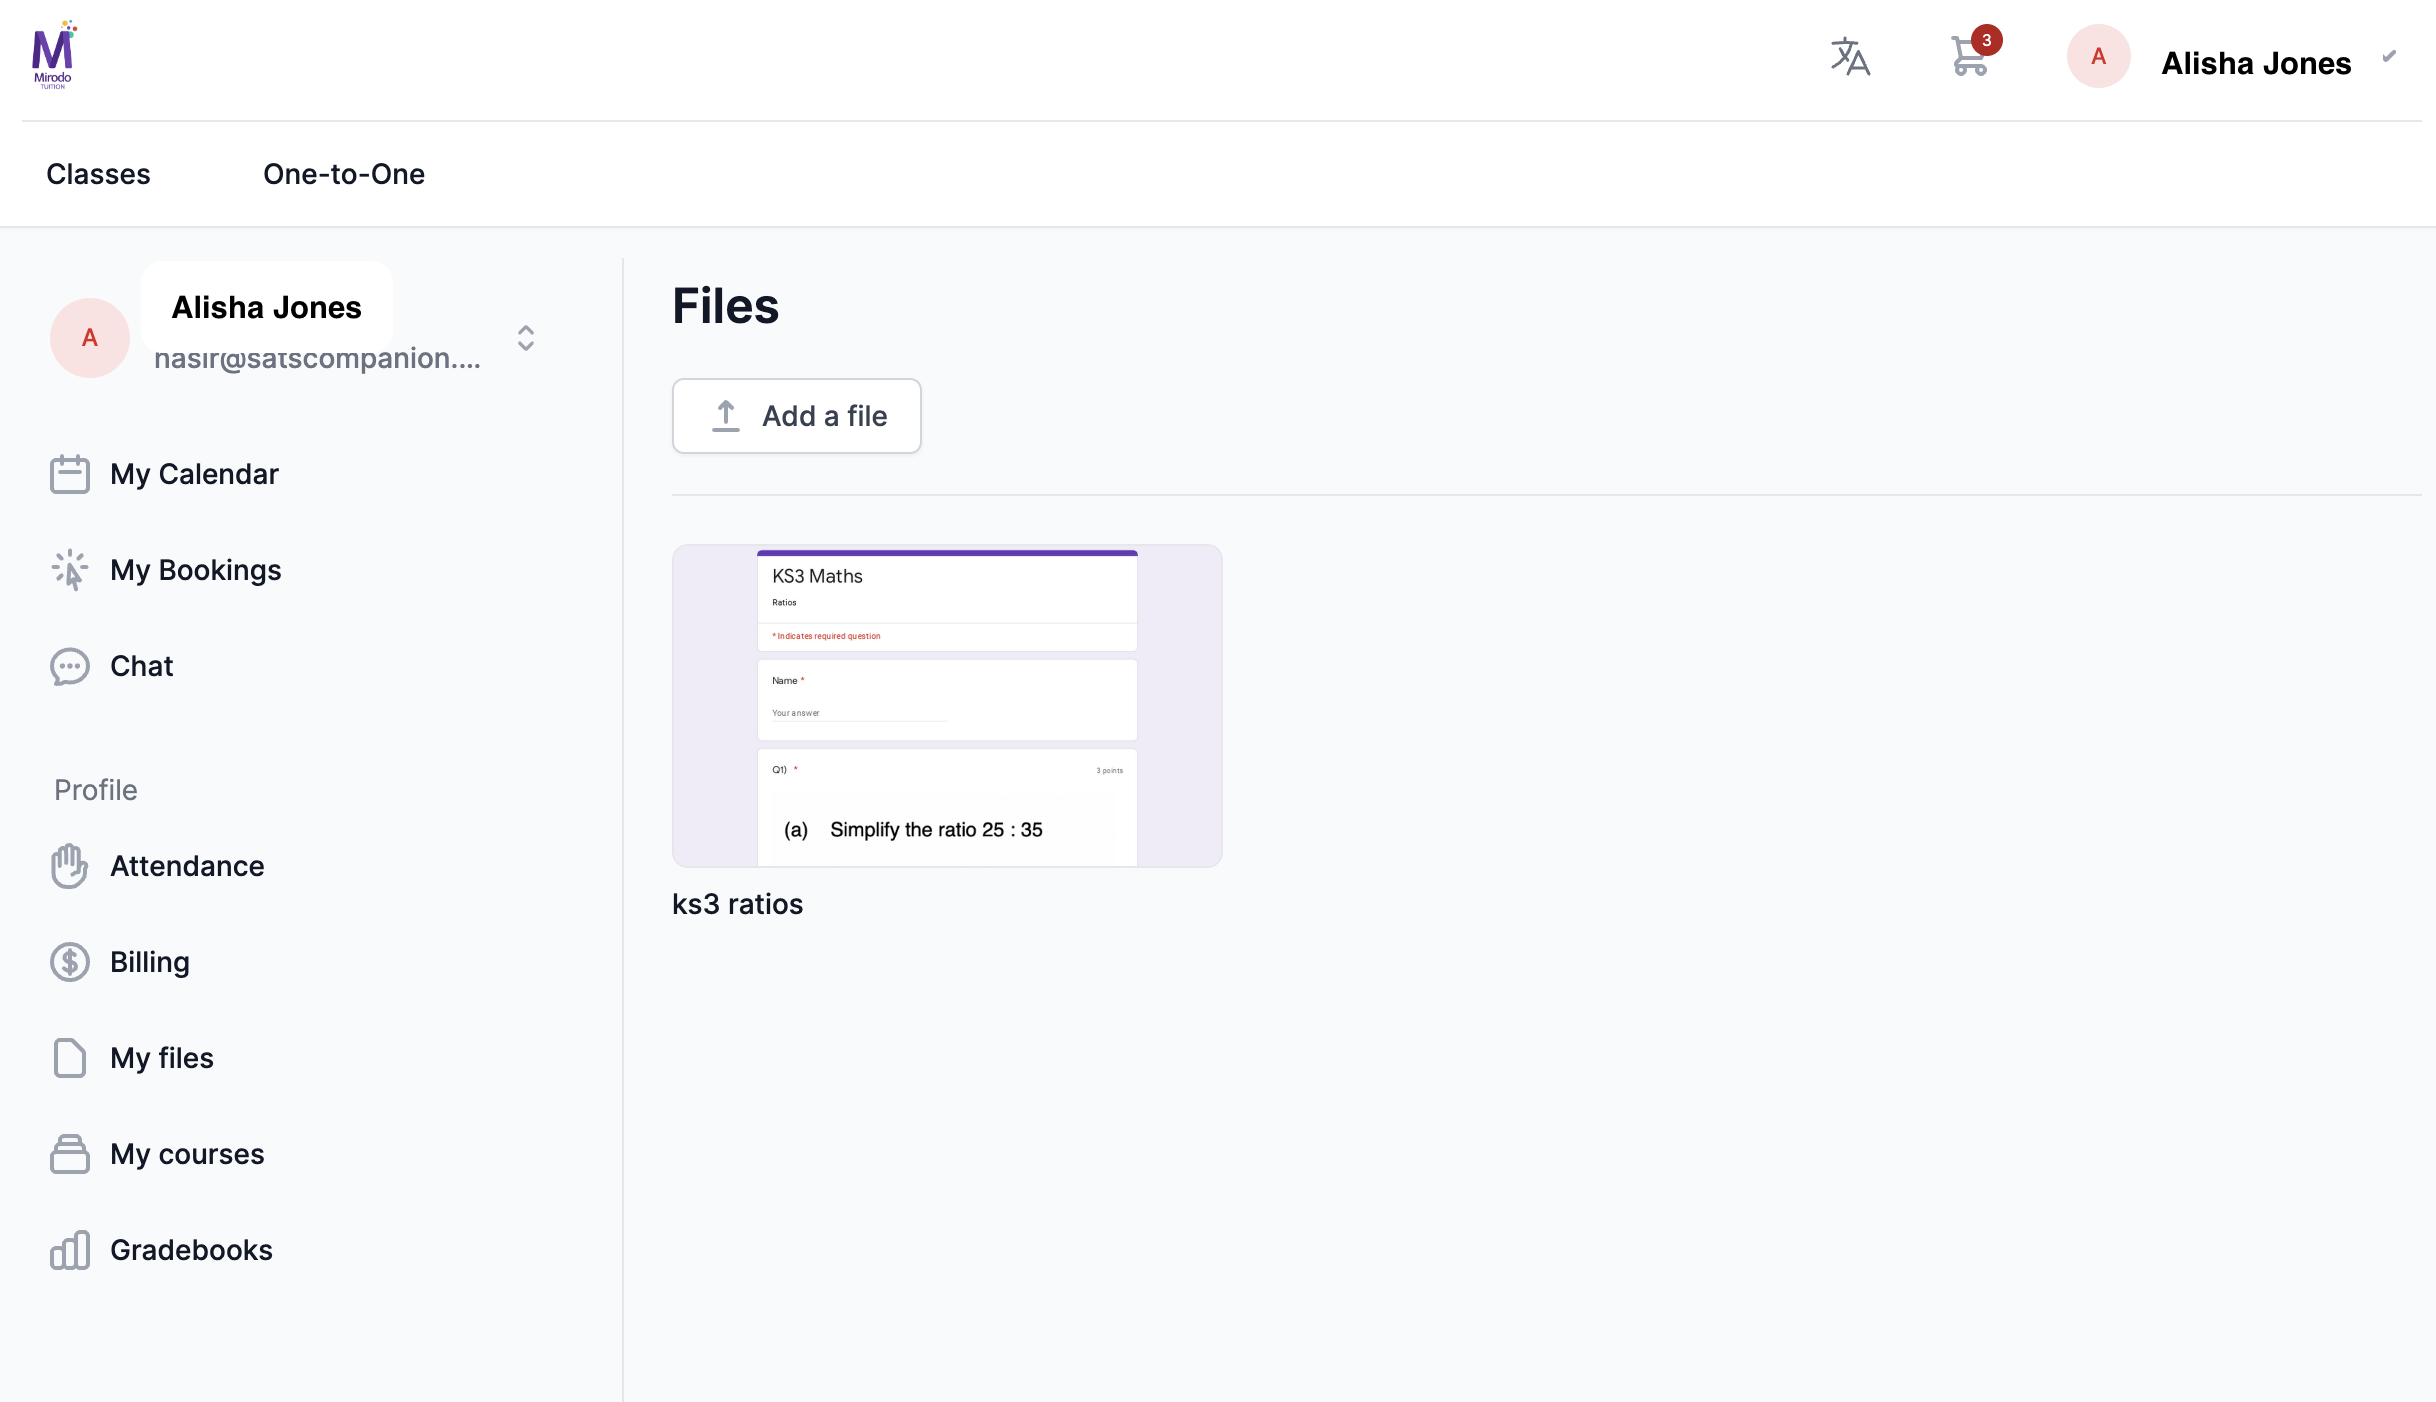
Task: Open Gradebooks from the sidebar
Action: pos(190,1250)
